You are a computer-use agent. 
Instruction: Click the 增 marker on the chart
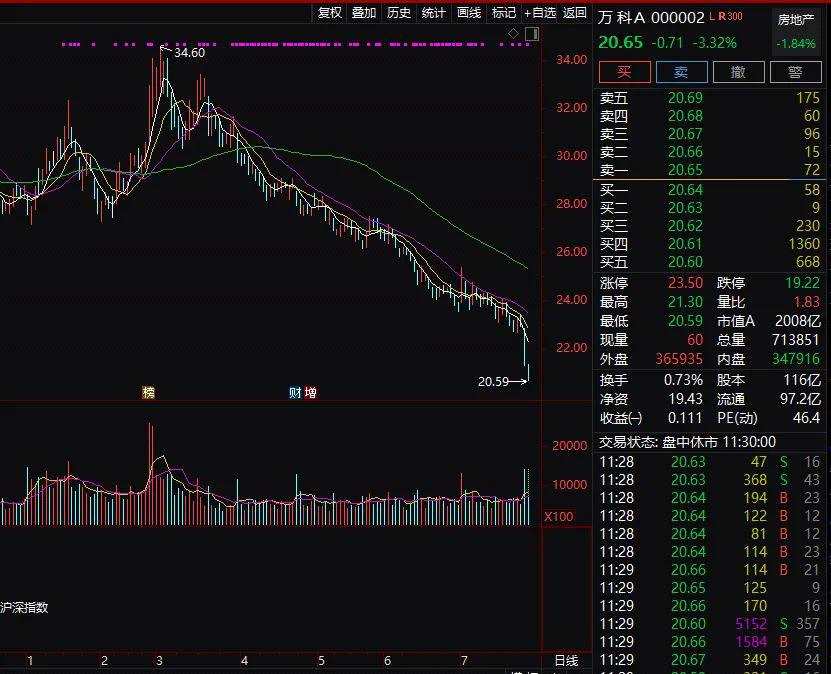[x=311, y=393]
